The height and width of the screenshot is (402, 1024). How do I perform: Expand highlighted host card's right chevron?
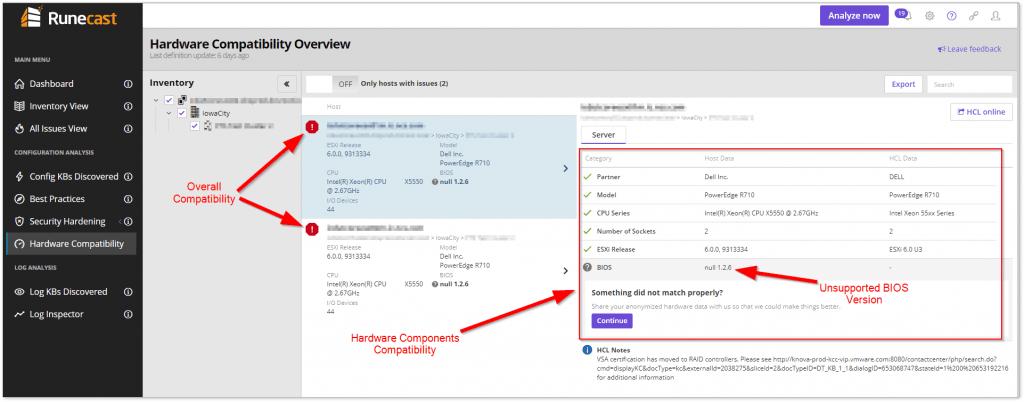pos(565,168)
